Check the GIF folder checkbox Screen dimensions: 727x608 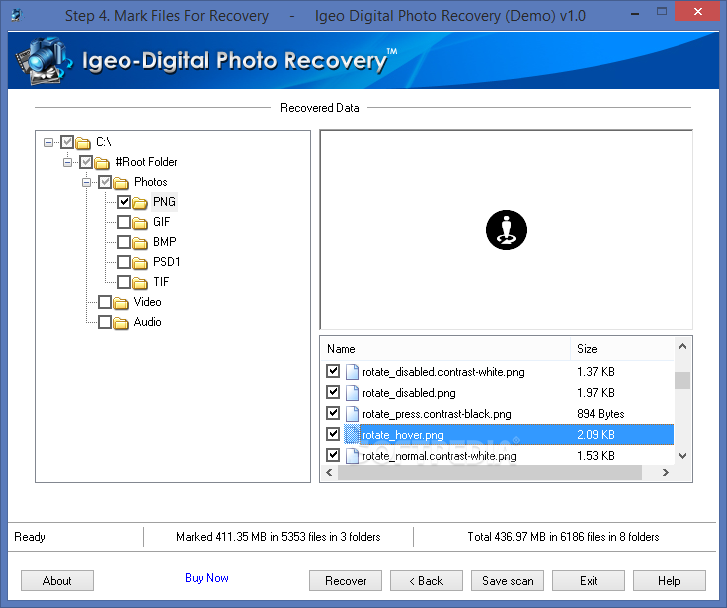[124, 222]
